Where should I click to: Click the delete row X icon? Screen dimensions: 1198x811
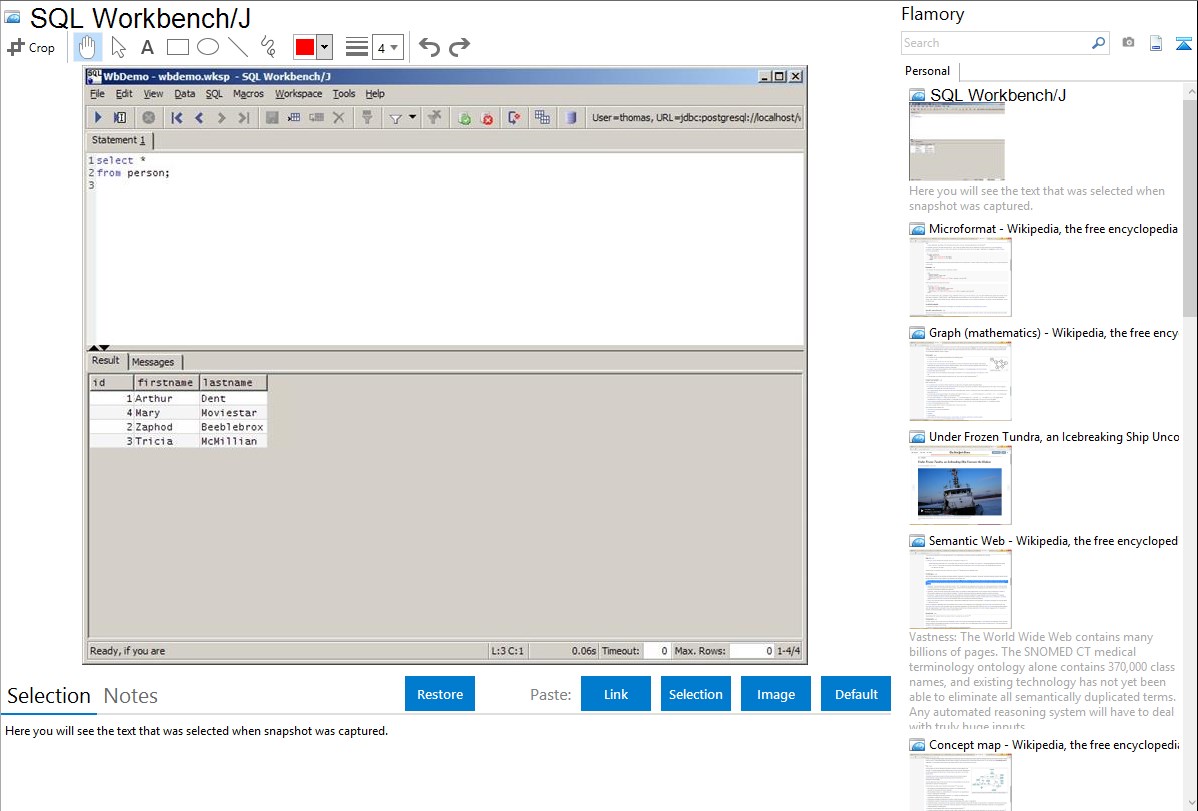point(338,118)
